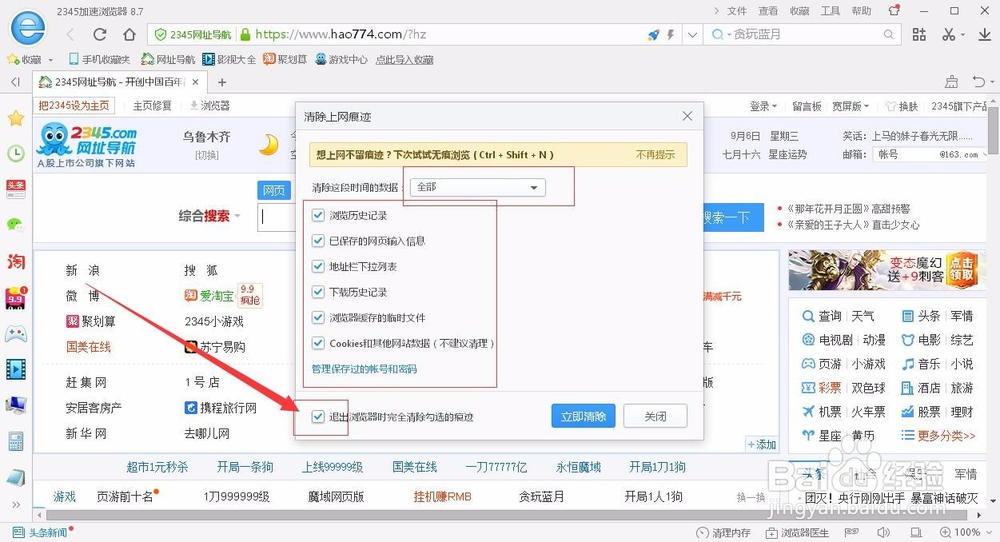Open the downloads icon in toolbar

pyautogui.click(x=985, y=34)
